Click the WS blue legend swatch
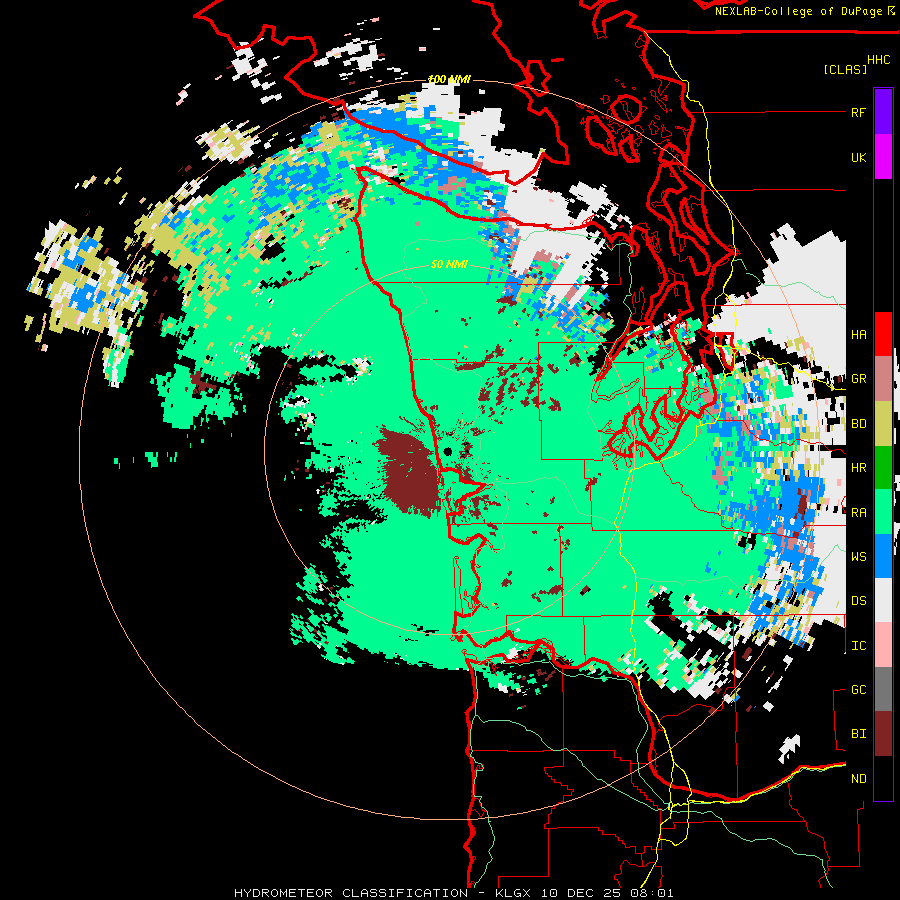900x900 pixels. coord(883,556)
